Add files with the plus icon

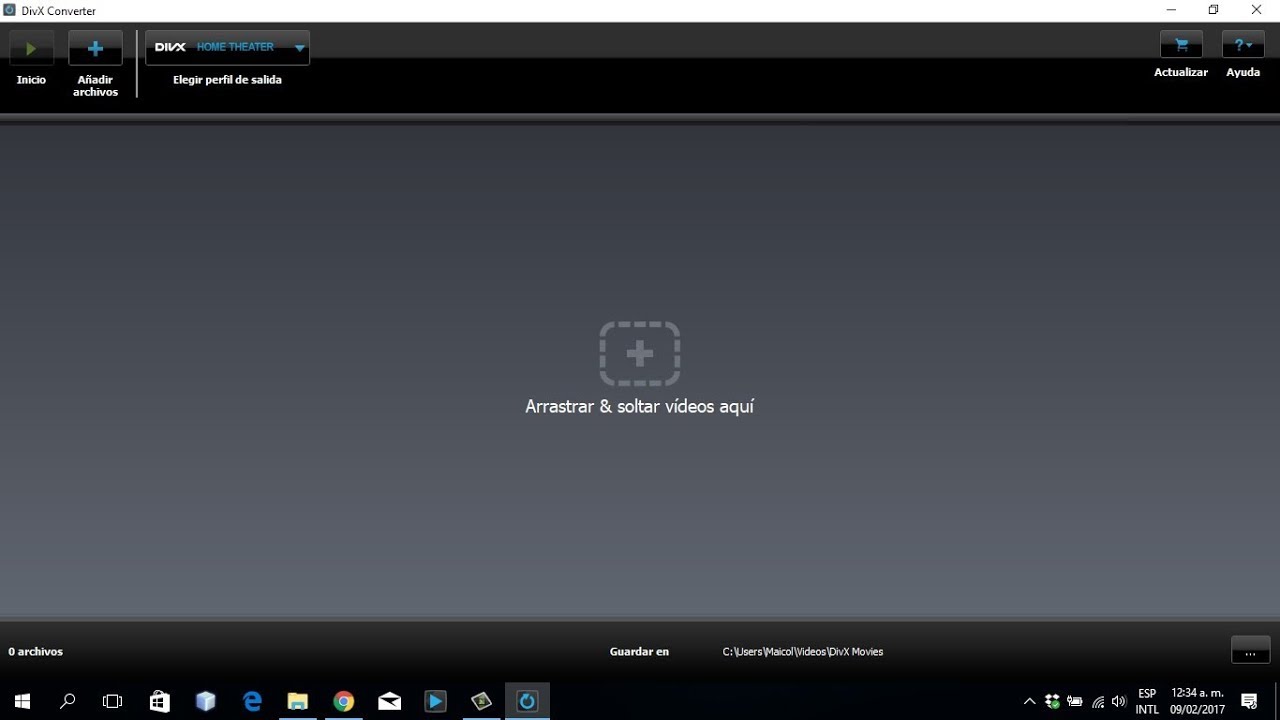point(95,48)
